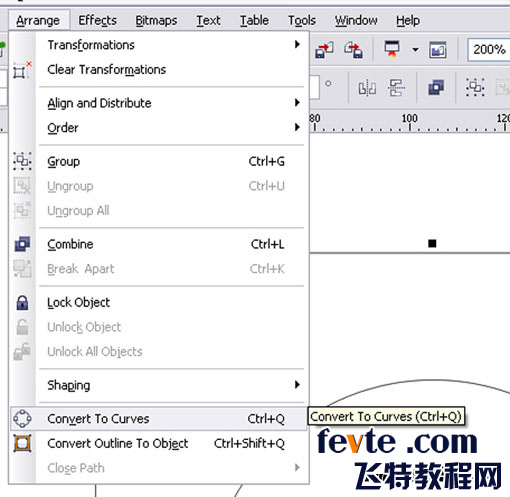This screenshot has height=497, width=510.
Task: Click the Lock Object padlock icon
Action: click(x=22, y=303)
